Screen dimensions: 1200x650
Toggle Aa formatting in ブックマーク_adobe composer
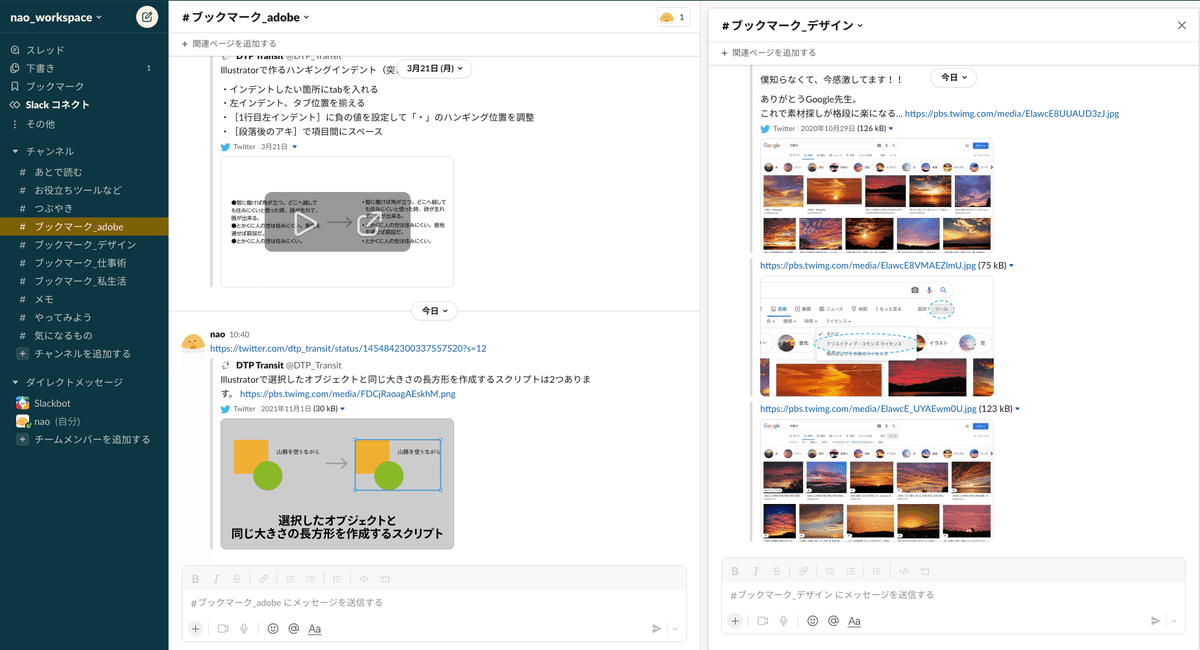[315, 629]
